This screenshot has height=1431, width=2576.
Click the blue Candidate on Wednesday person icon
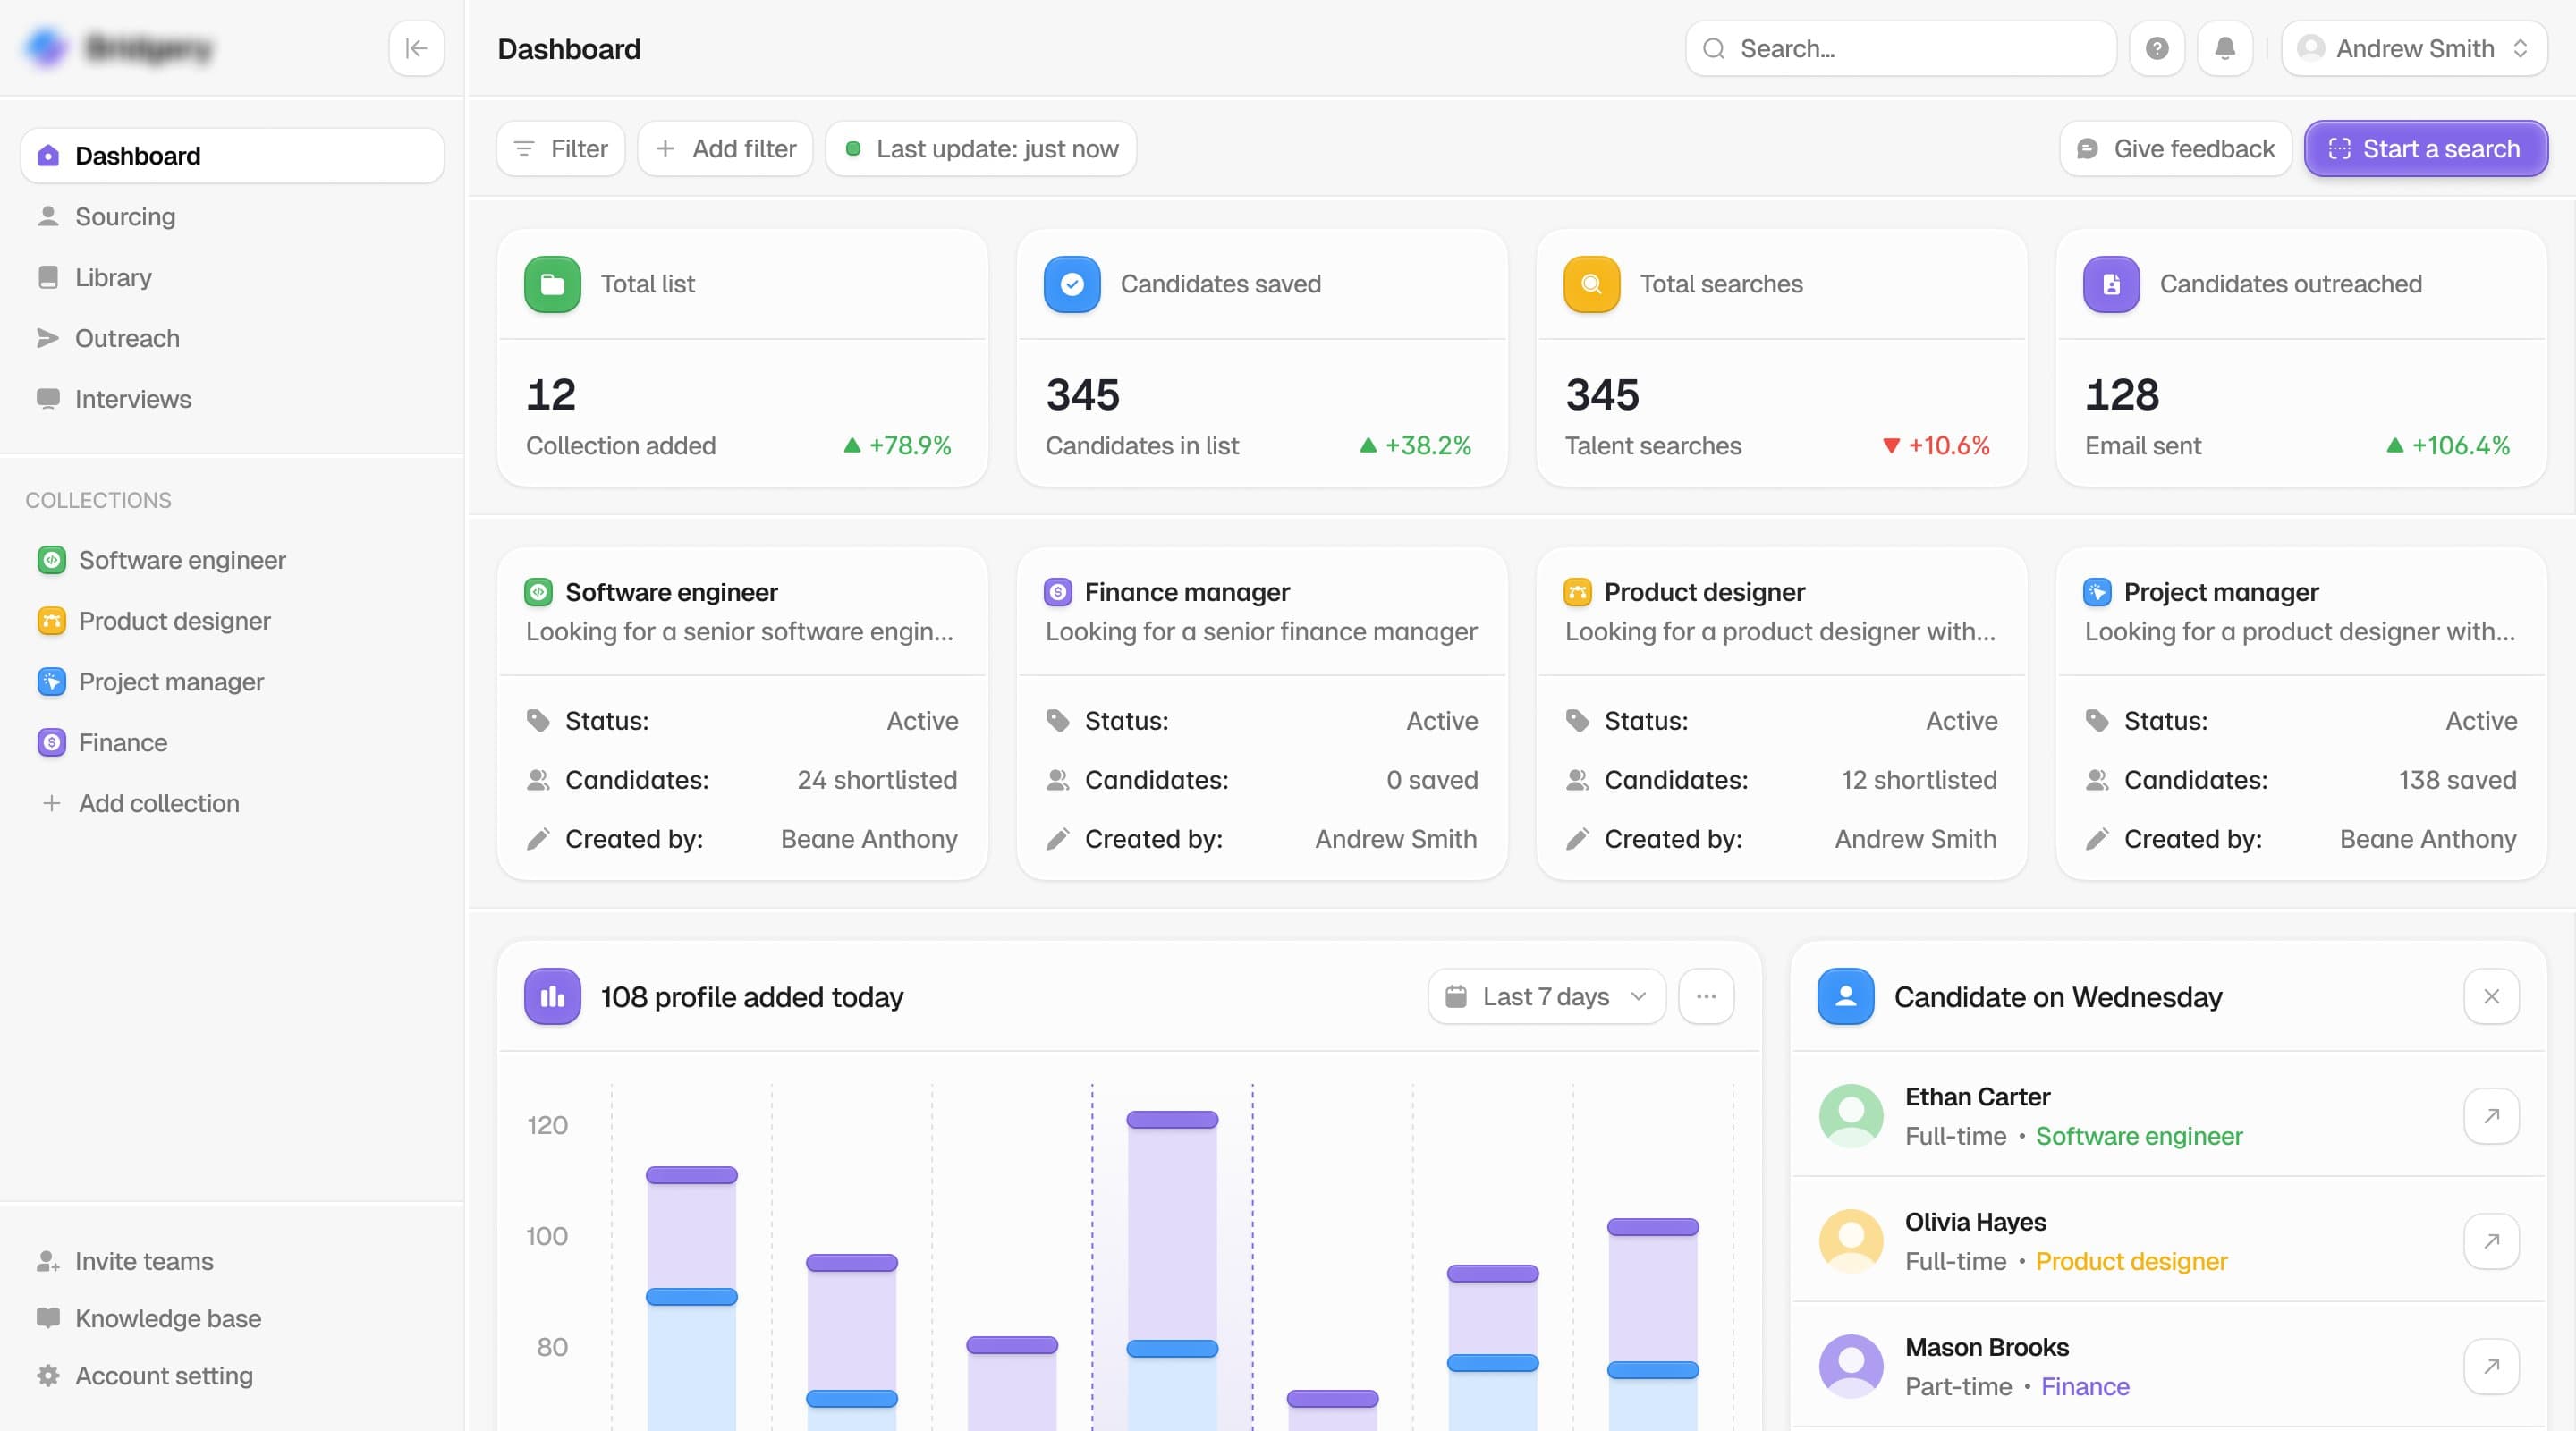click(x=1845, y=996)
